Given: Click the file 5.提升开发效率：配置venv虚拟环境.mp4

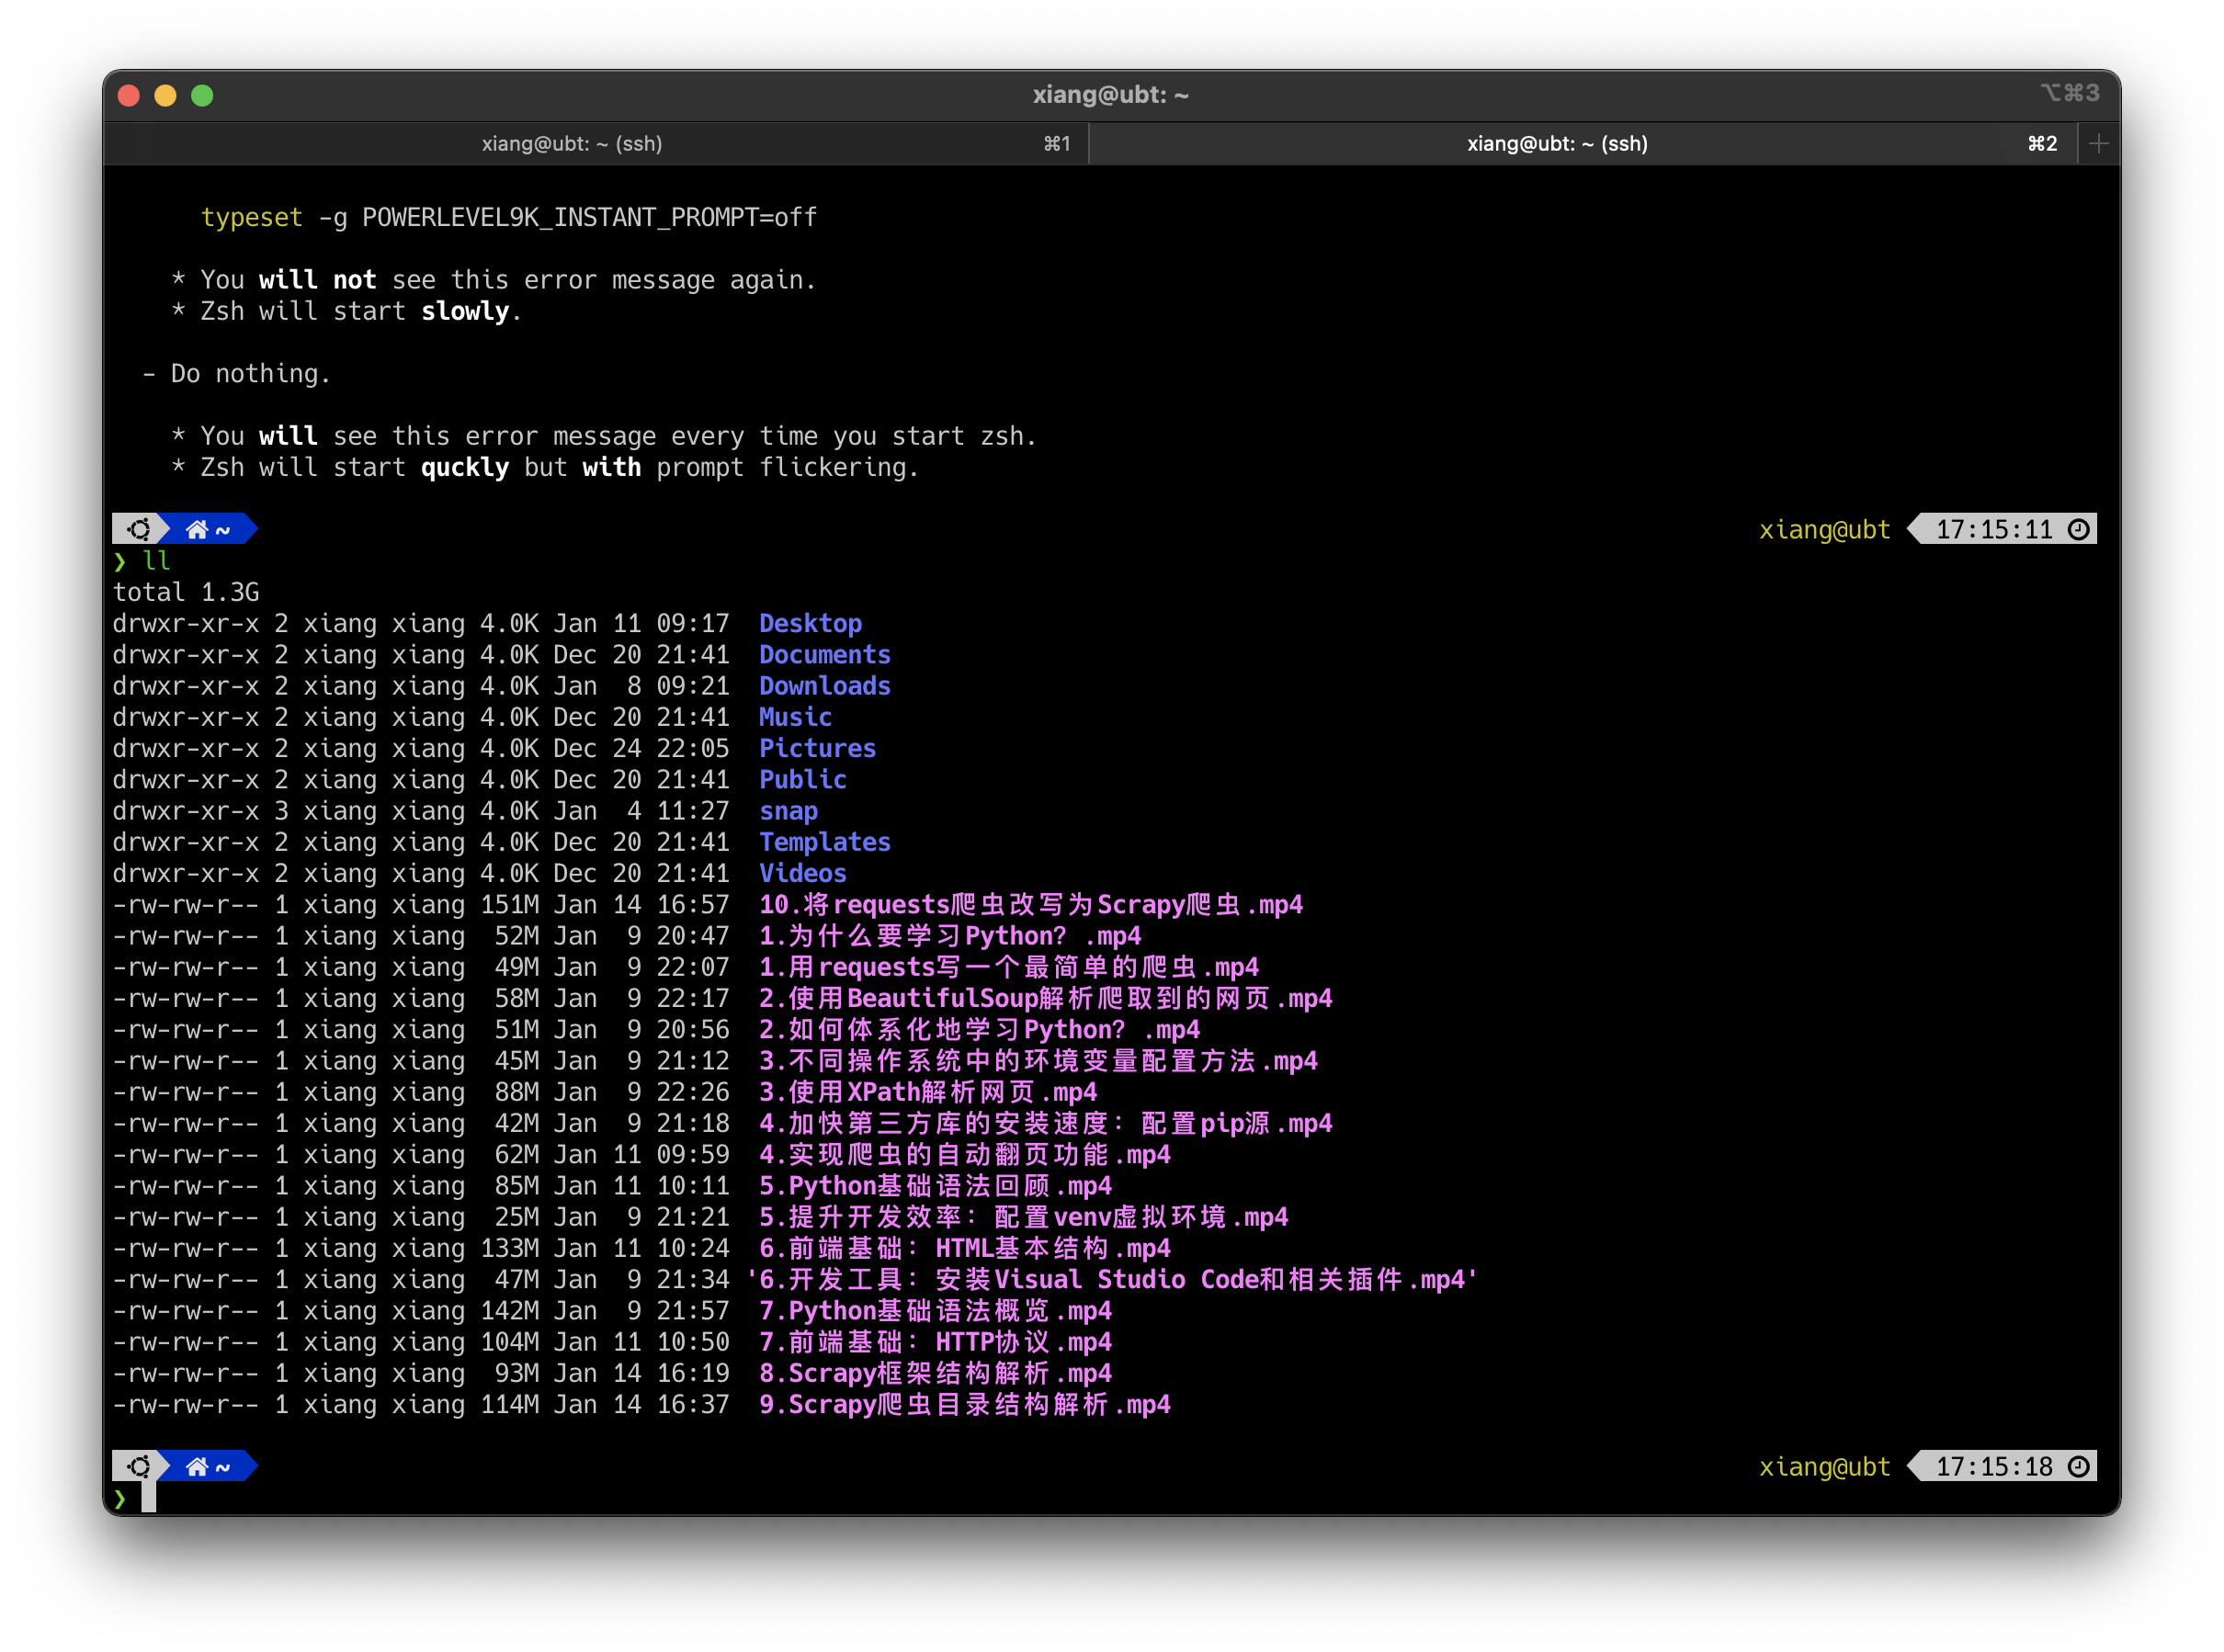Looking at the screenshot, I should [x=1024, y=1217].
